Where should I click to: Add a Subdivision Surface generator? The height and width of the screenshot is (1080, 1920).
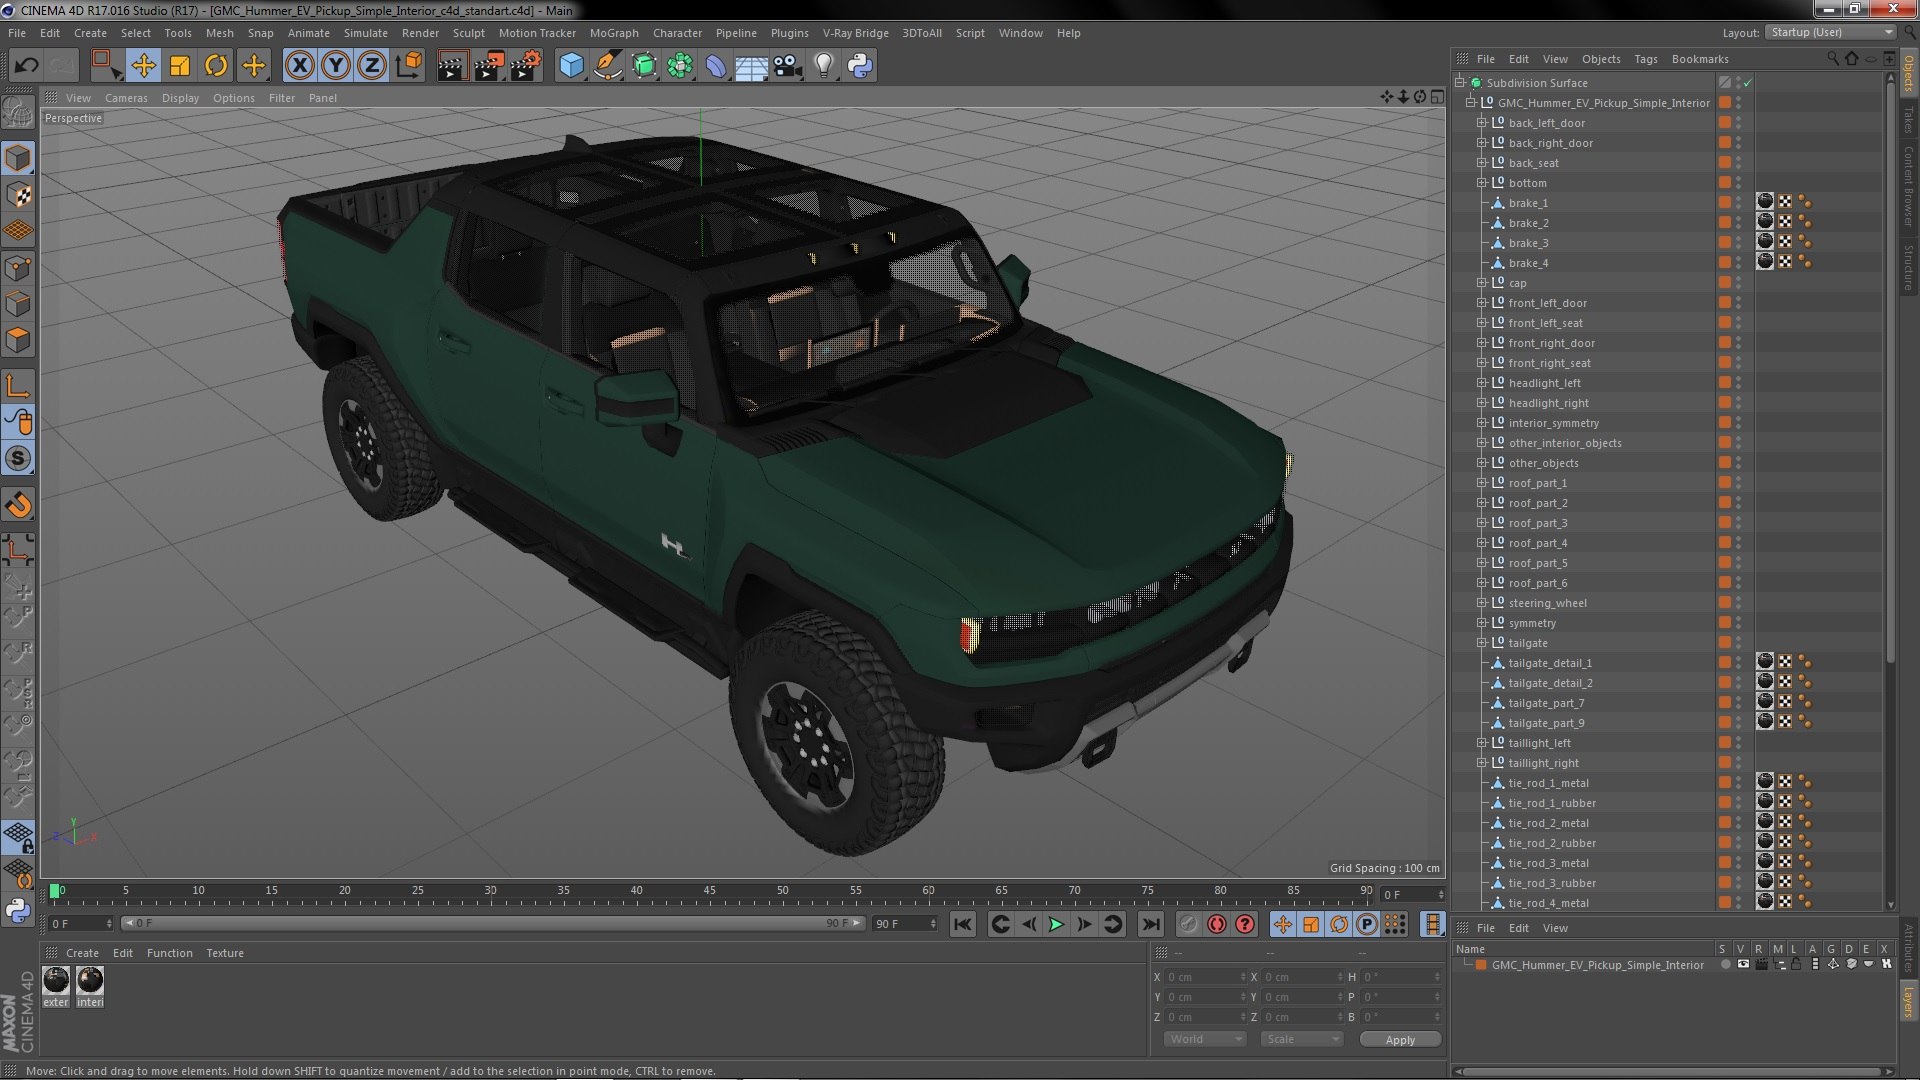644,66
